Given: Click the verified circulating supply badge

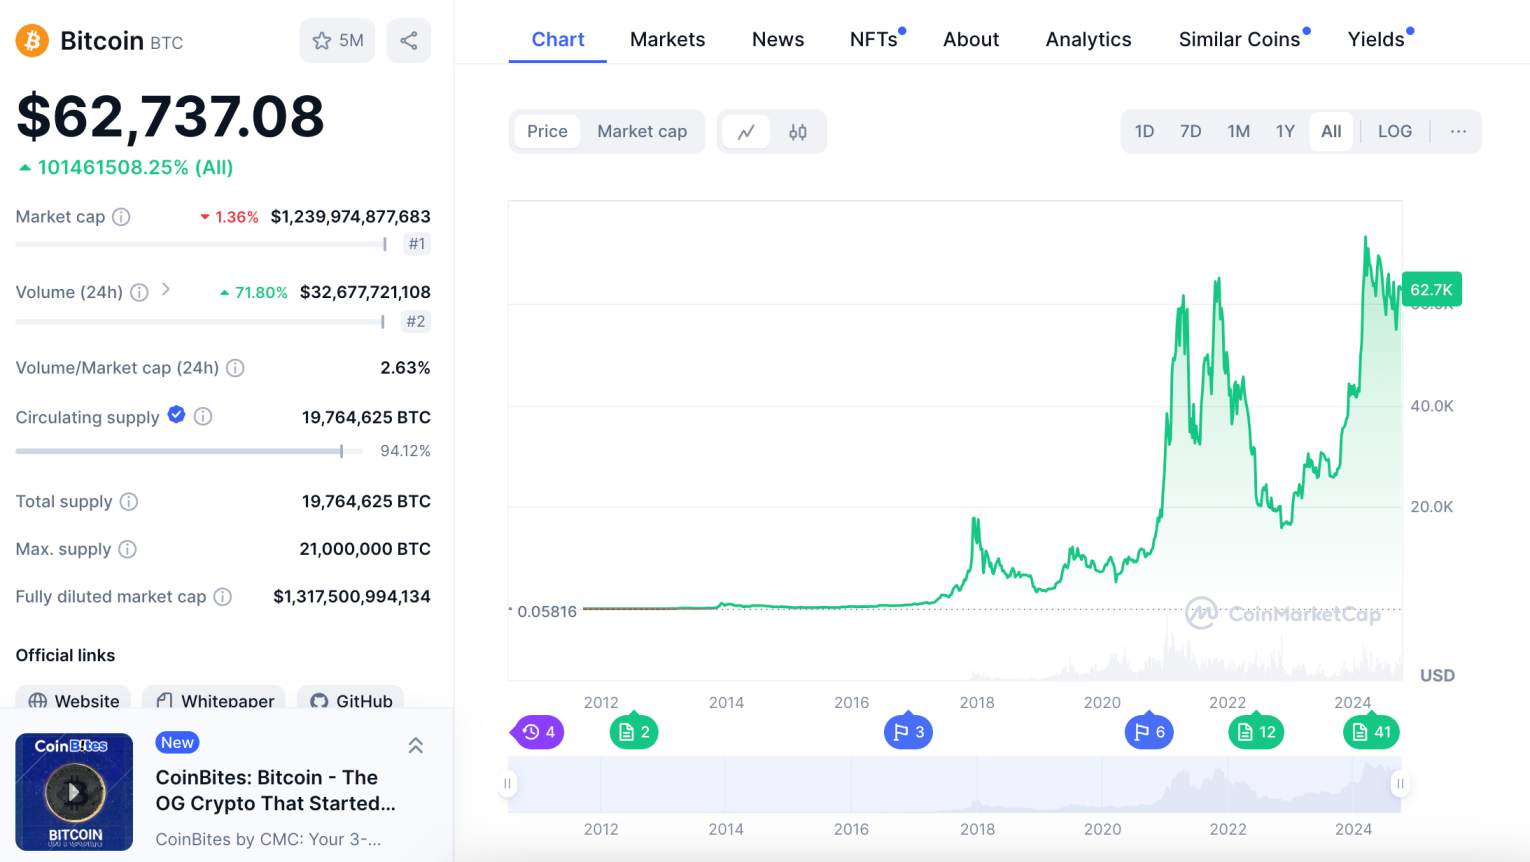Looking at the screenshot, I should (x=176, y=415).
